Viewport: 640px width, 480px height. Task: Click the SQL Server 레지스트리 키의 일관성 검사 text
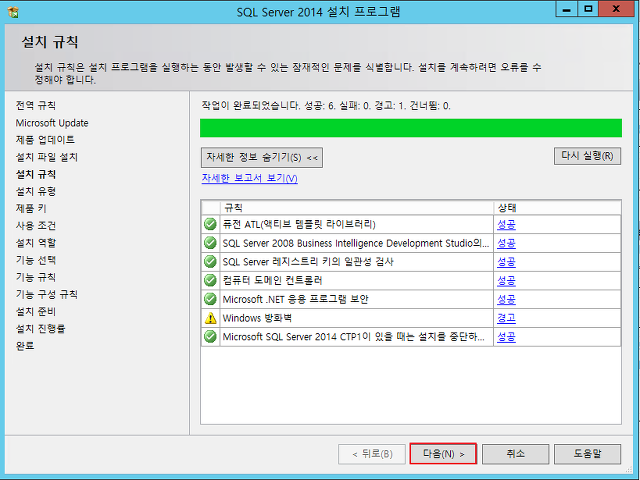click(308, 262)
